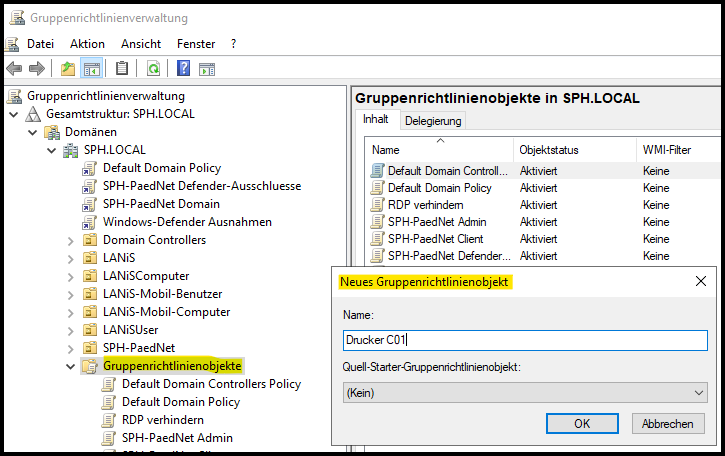Open the Aktion menu
Screen dimensions: 725x456
tap(87, 44)
